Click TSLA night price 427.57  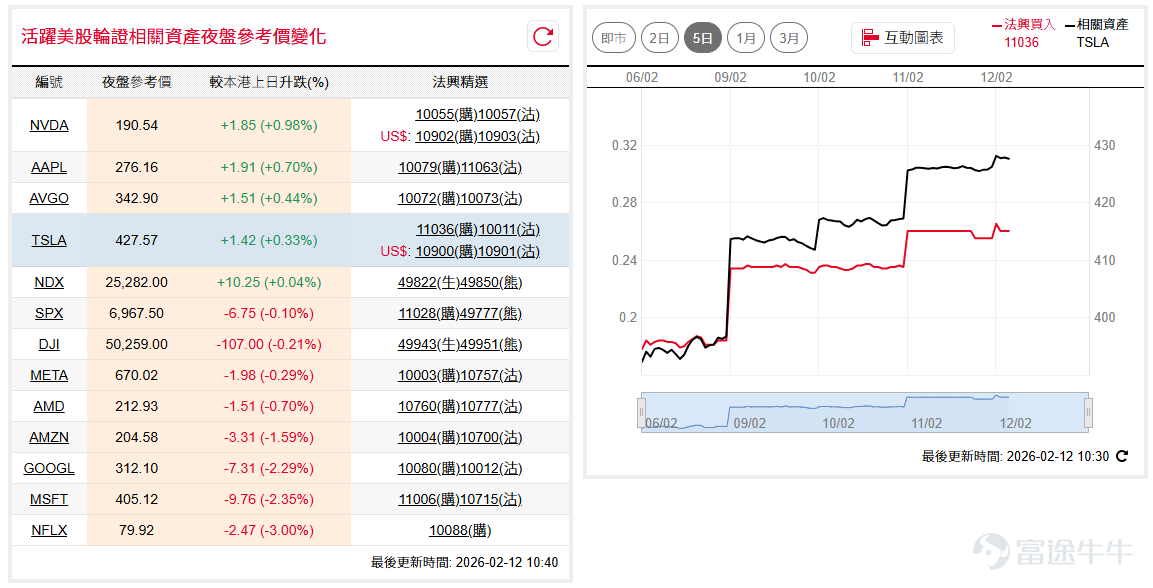pyautogui.click(x=137, y=240)
